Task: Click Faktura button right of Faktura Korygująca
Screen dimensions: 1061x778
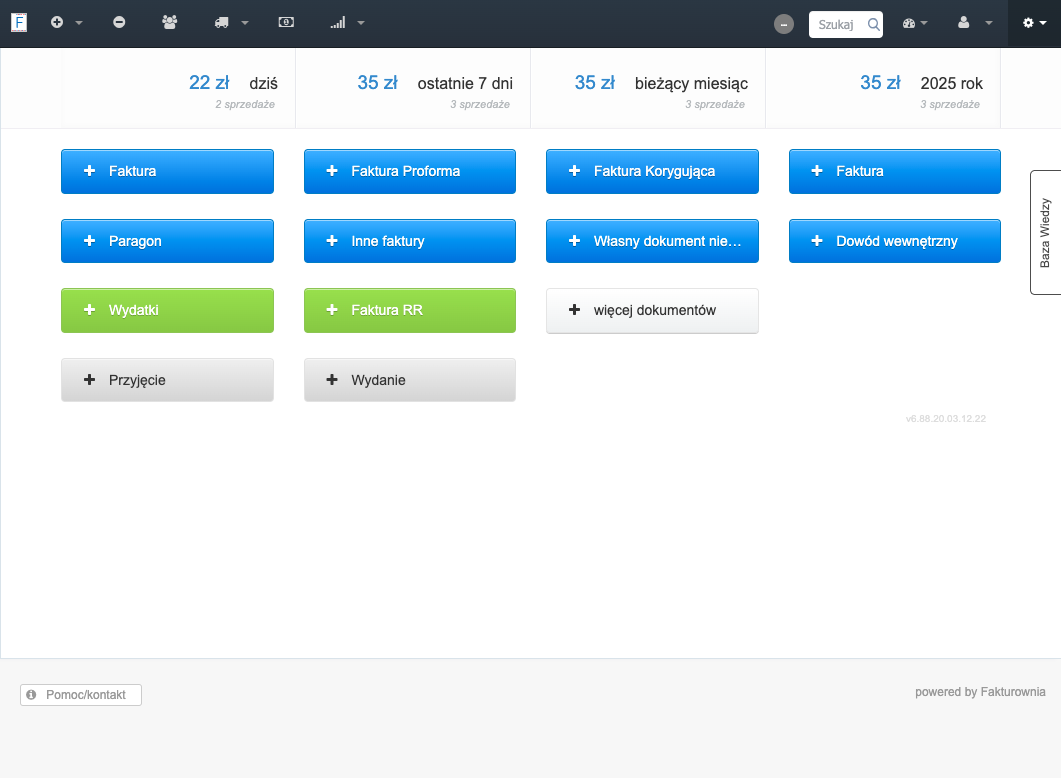Action: point(895,171)
